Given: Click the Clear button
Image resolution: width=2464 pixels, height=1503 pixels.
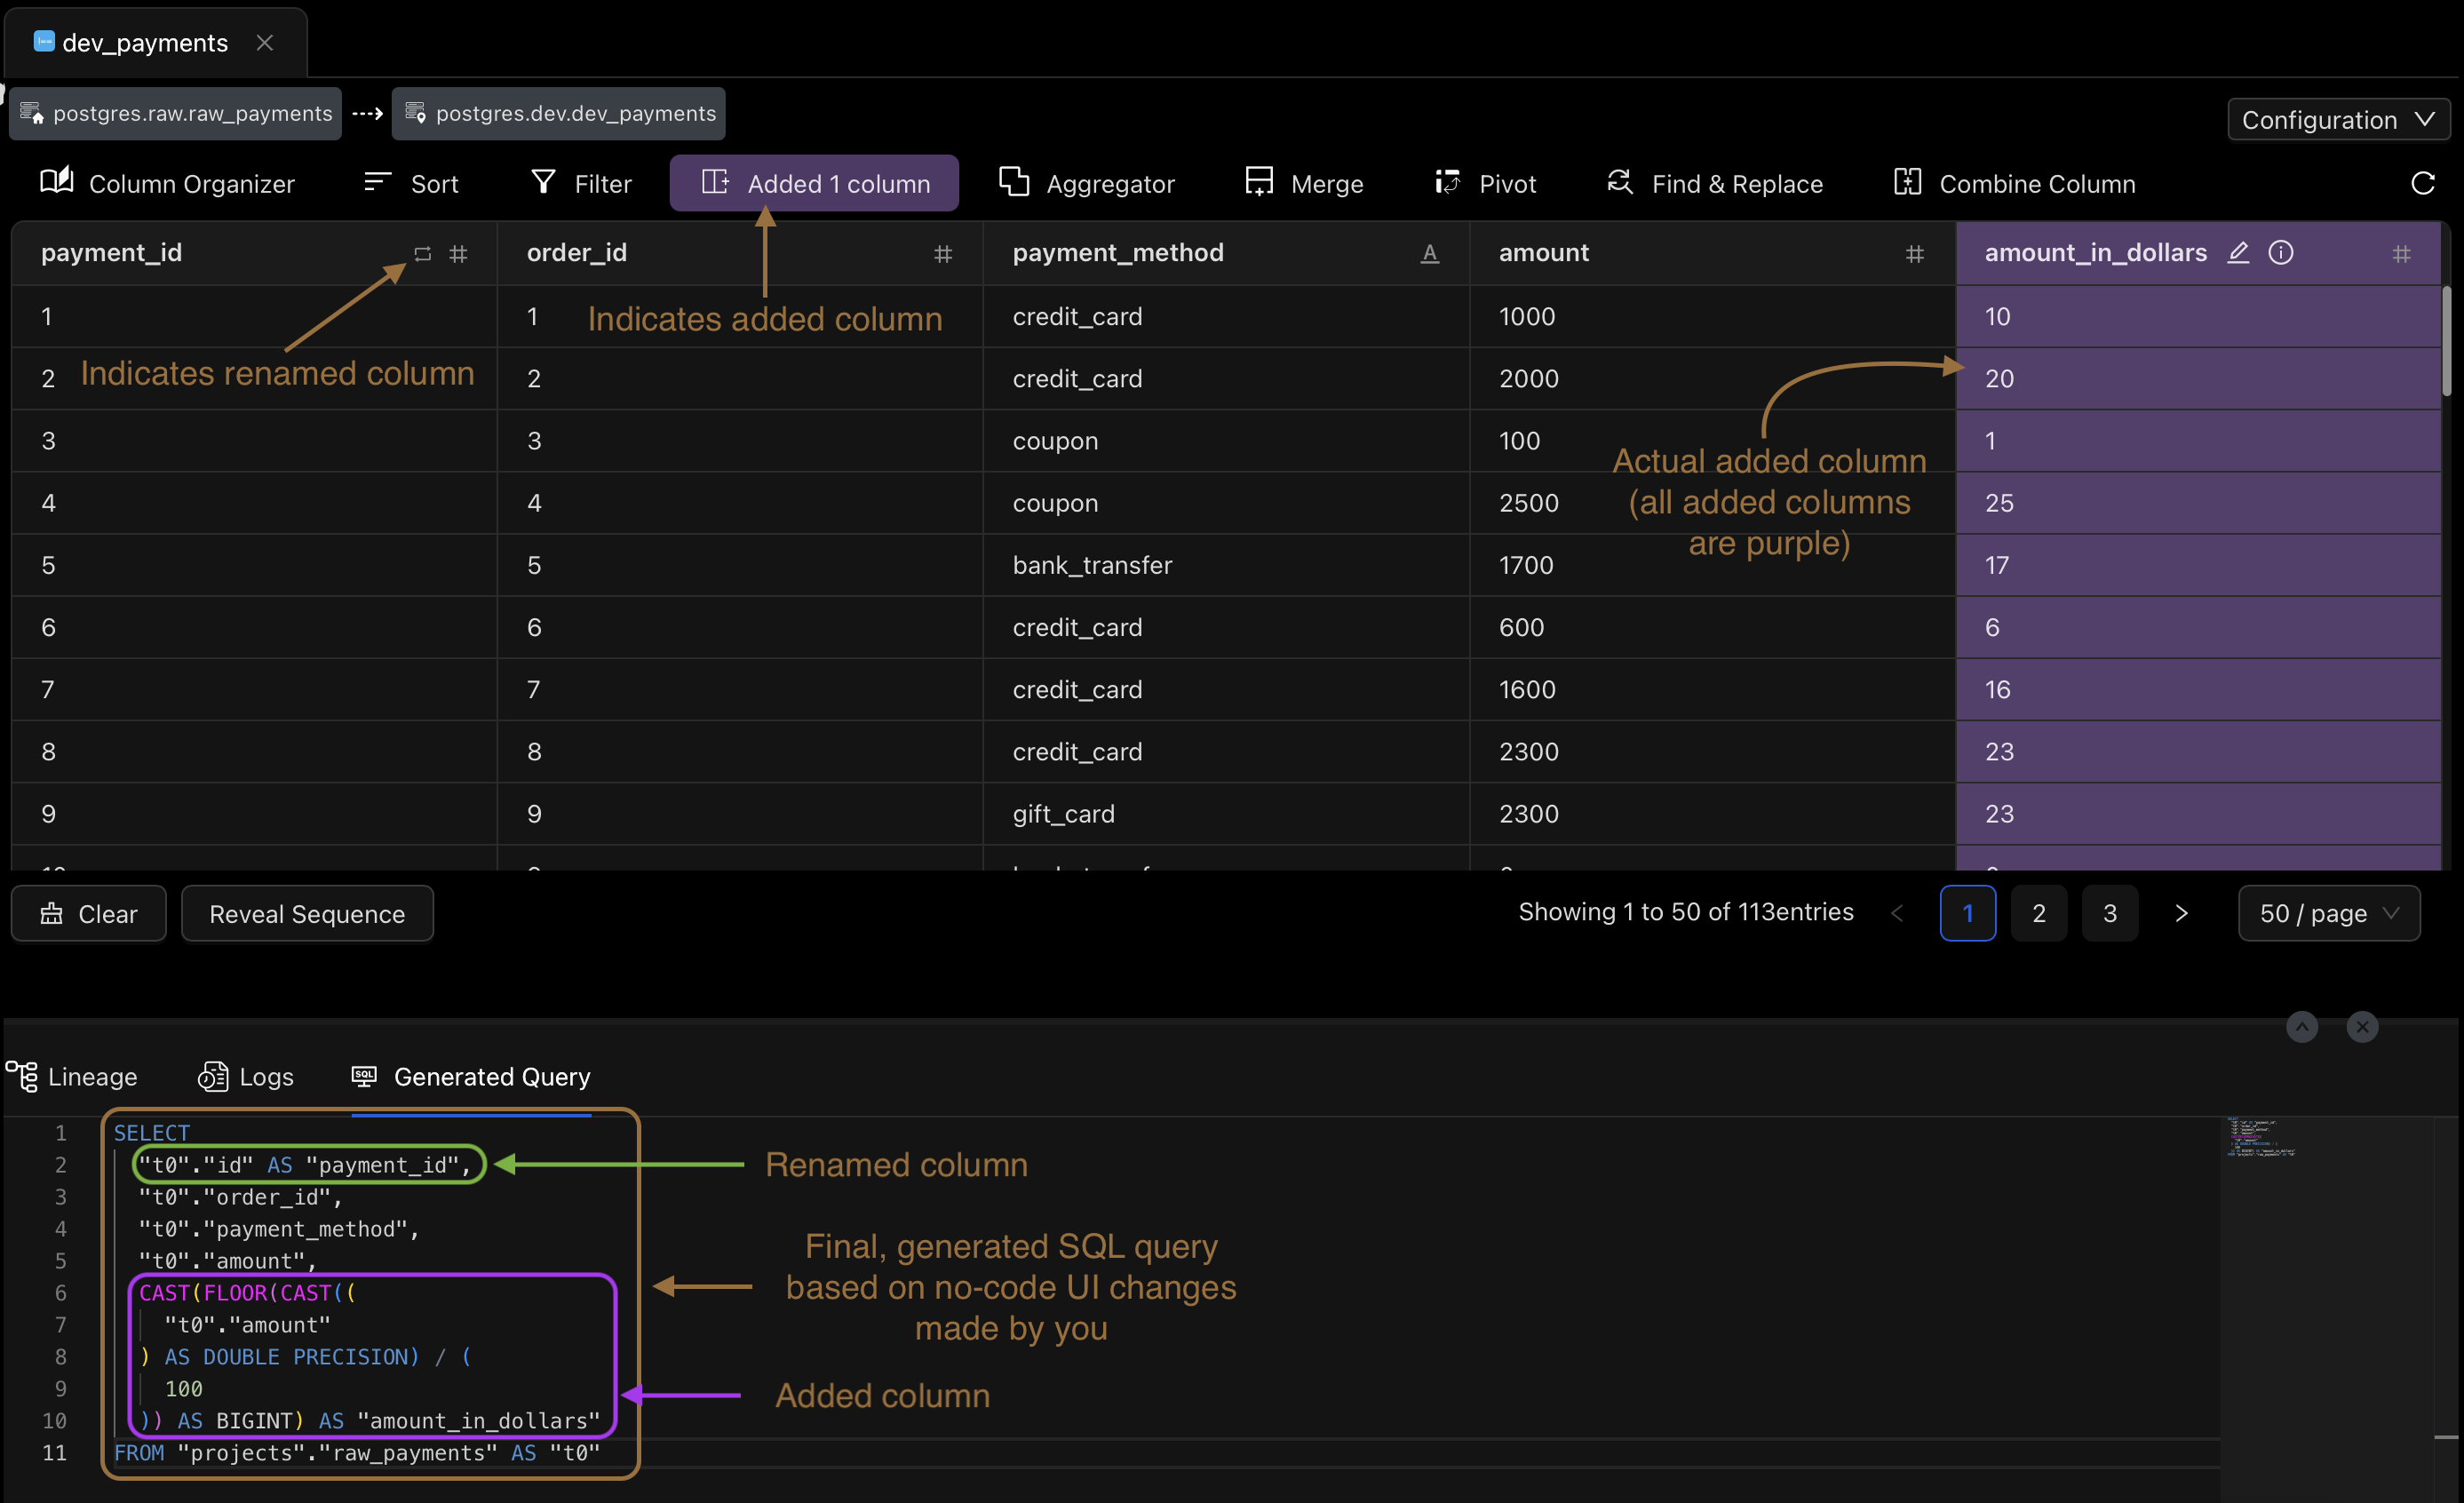Looking at the screenshot, I should click(89, 913).
